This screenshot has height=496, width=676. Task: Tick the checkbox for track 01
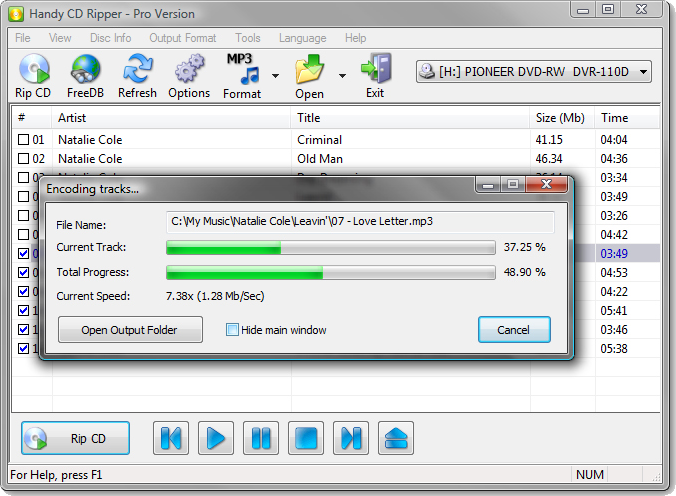24,140
